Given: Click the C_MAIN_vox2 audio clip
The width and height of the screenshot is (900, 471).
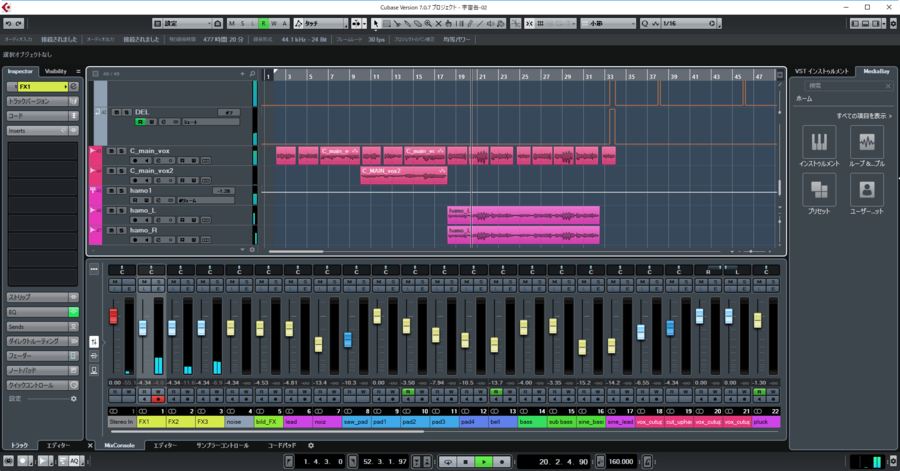Looking at the screenshot, I should (404, 176).
